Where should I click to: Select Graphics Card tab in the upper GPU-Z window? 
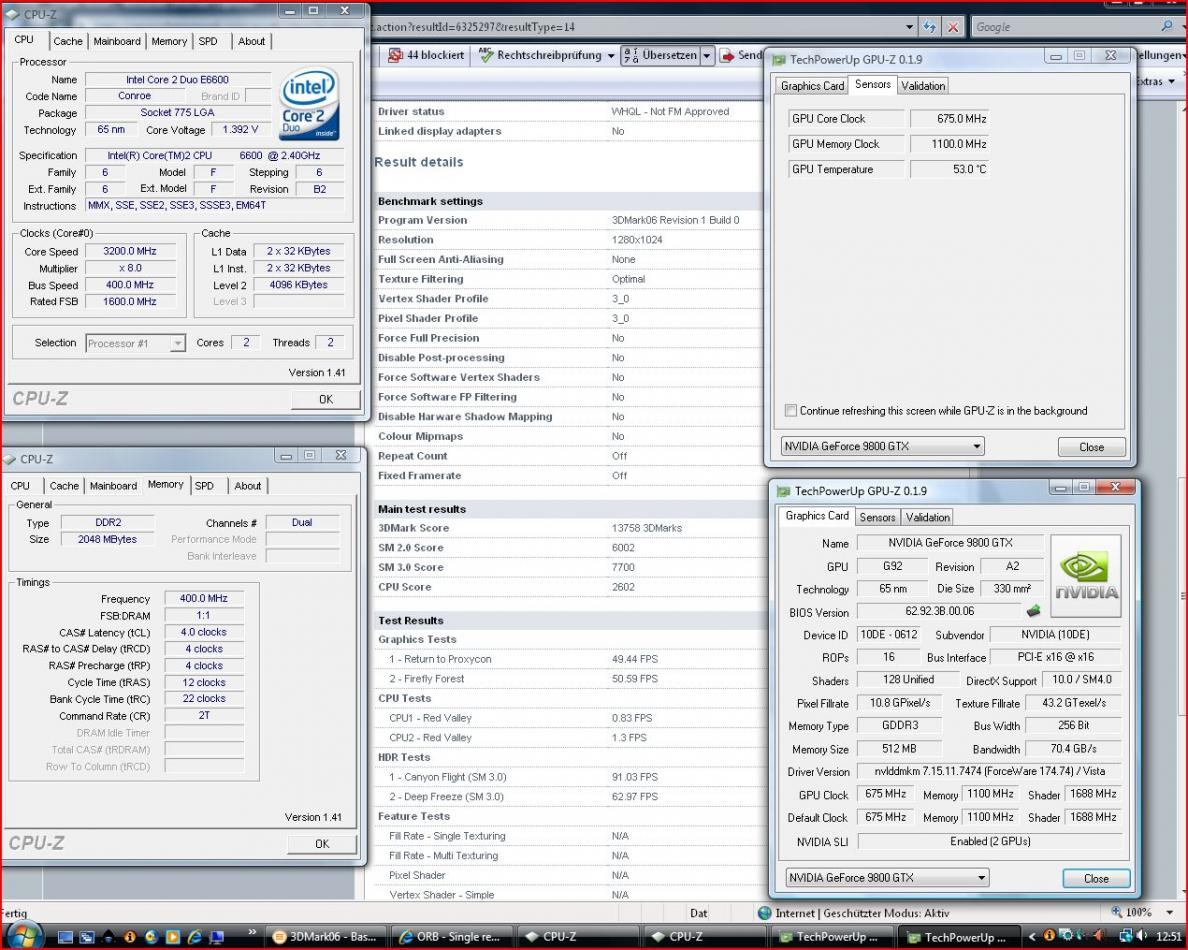812,86
